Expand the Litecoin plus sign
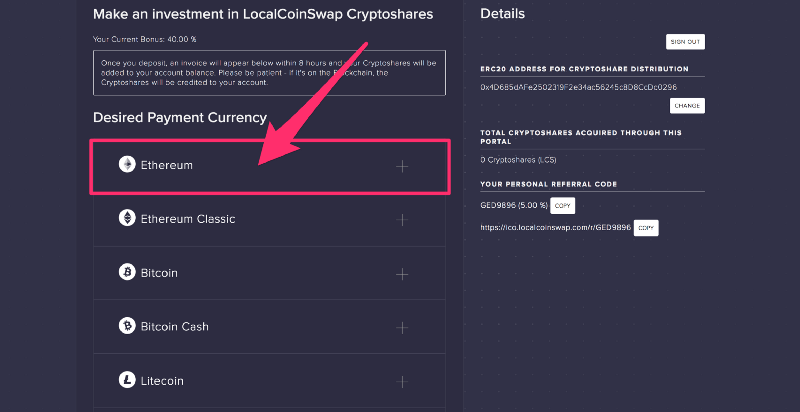 [x=402, y=381]
